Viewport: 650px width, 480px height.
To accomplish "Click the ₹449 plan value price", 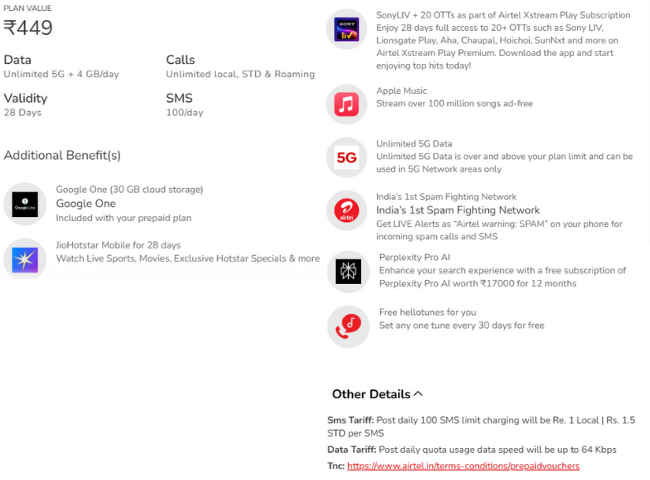I will click(28, 28).
